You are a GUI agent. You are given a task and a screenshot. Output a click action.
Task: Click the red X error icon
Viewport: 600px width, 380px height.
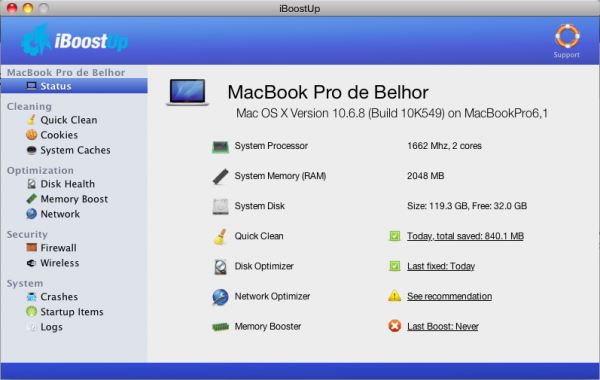395,326
